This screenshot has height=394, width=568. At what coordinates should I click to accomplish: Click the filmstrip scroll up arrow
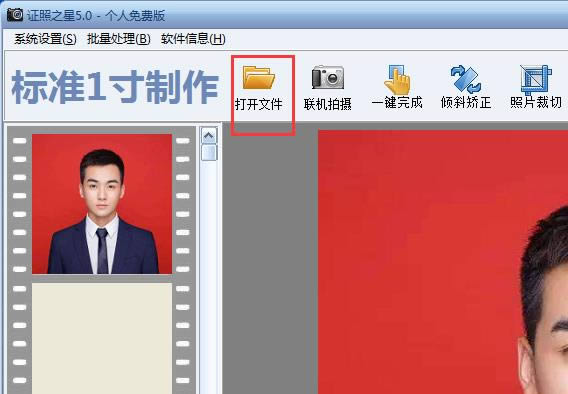pos(209,136)
